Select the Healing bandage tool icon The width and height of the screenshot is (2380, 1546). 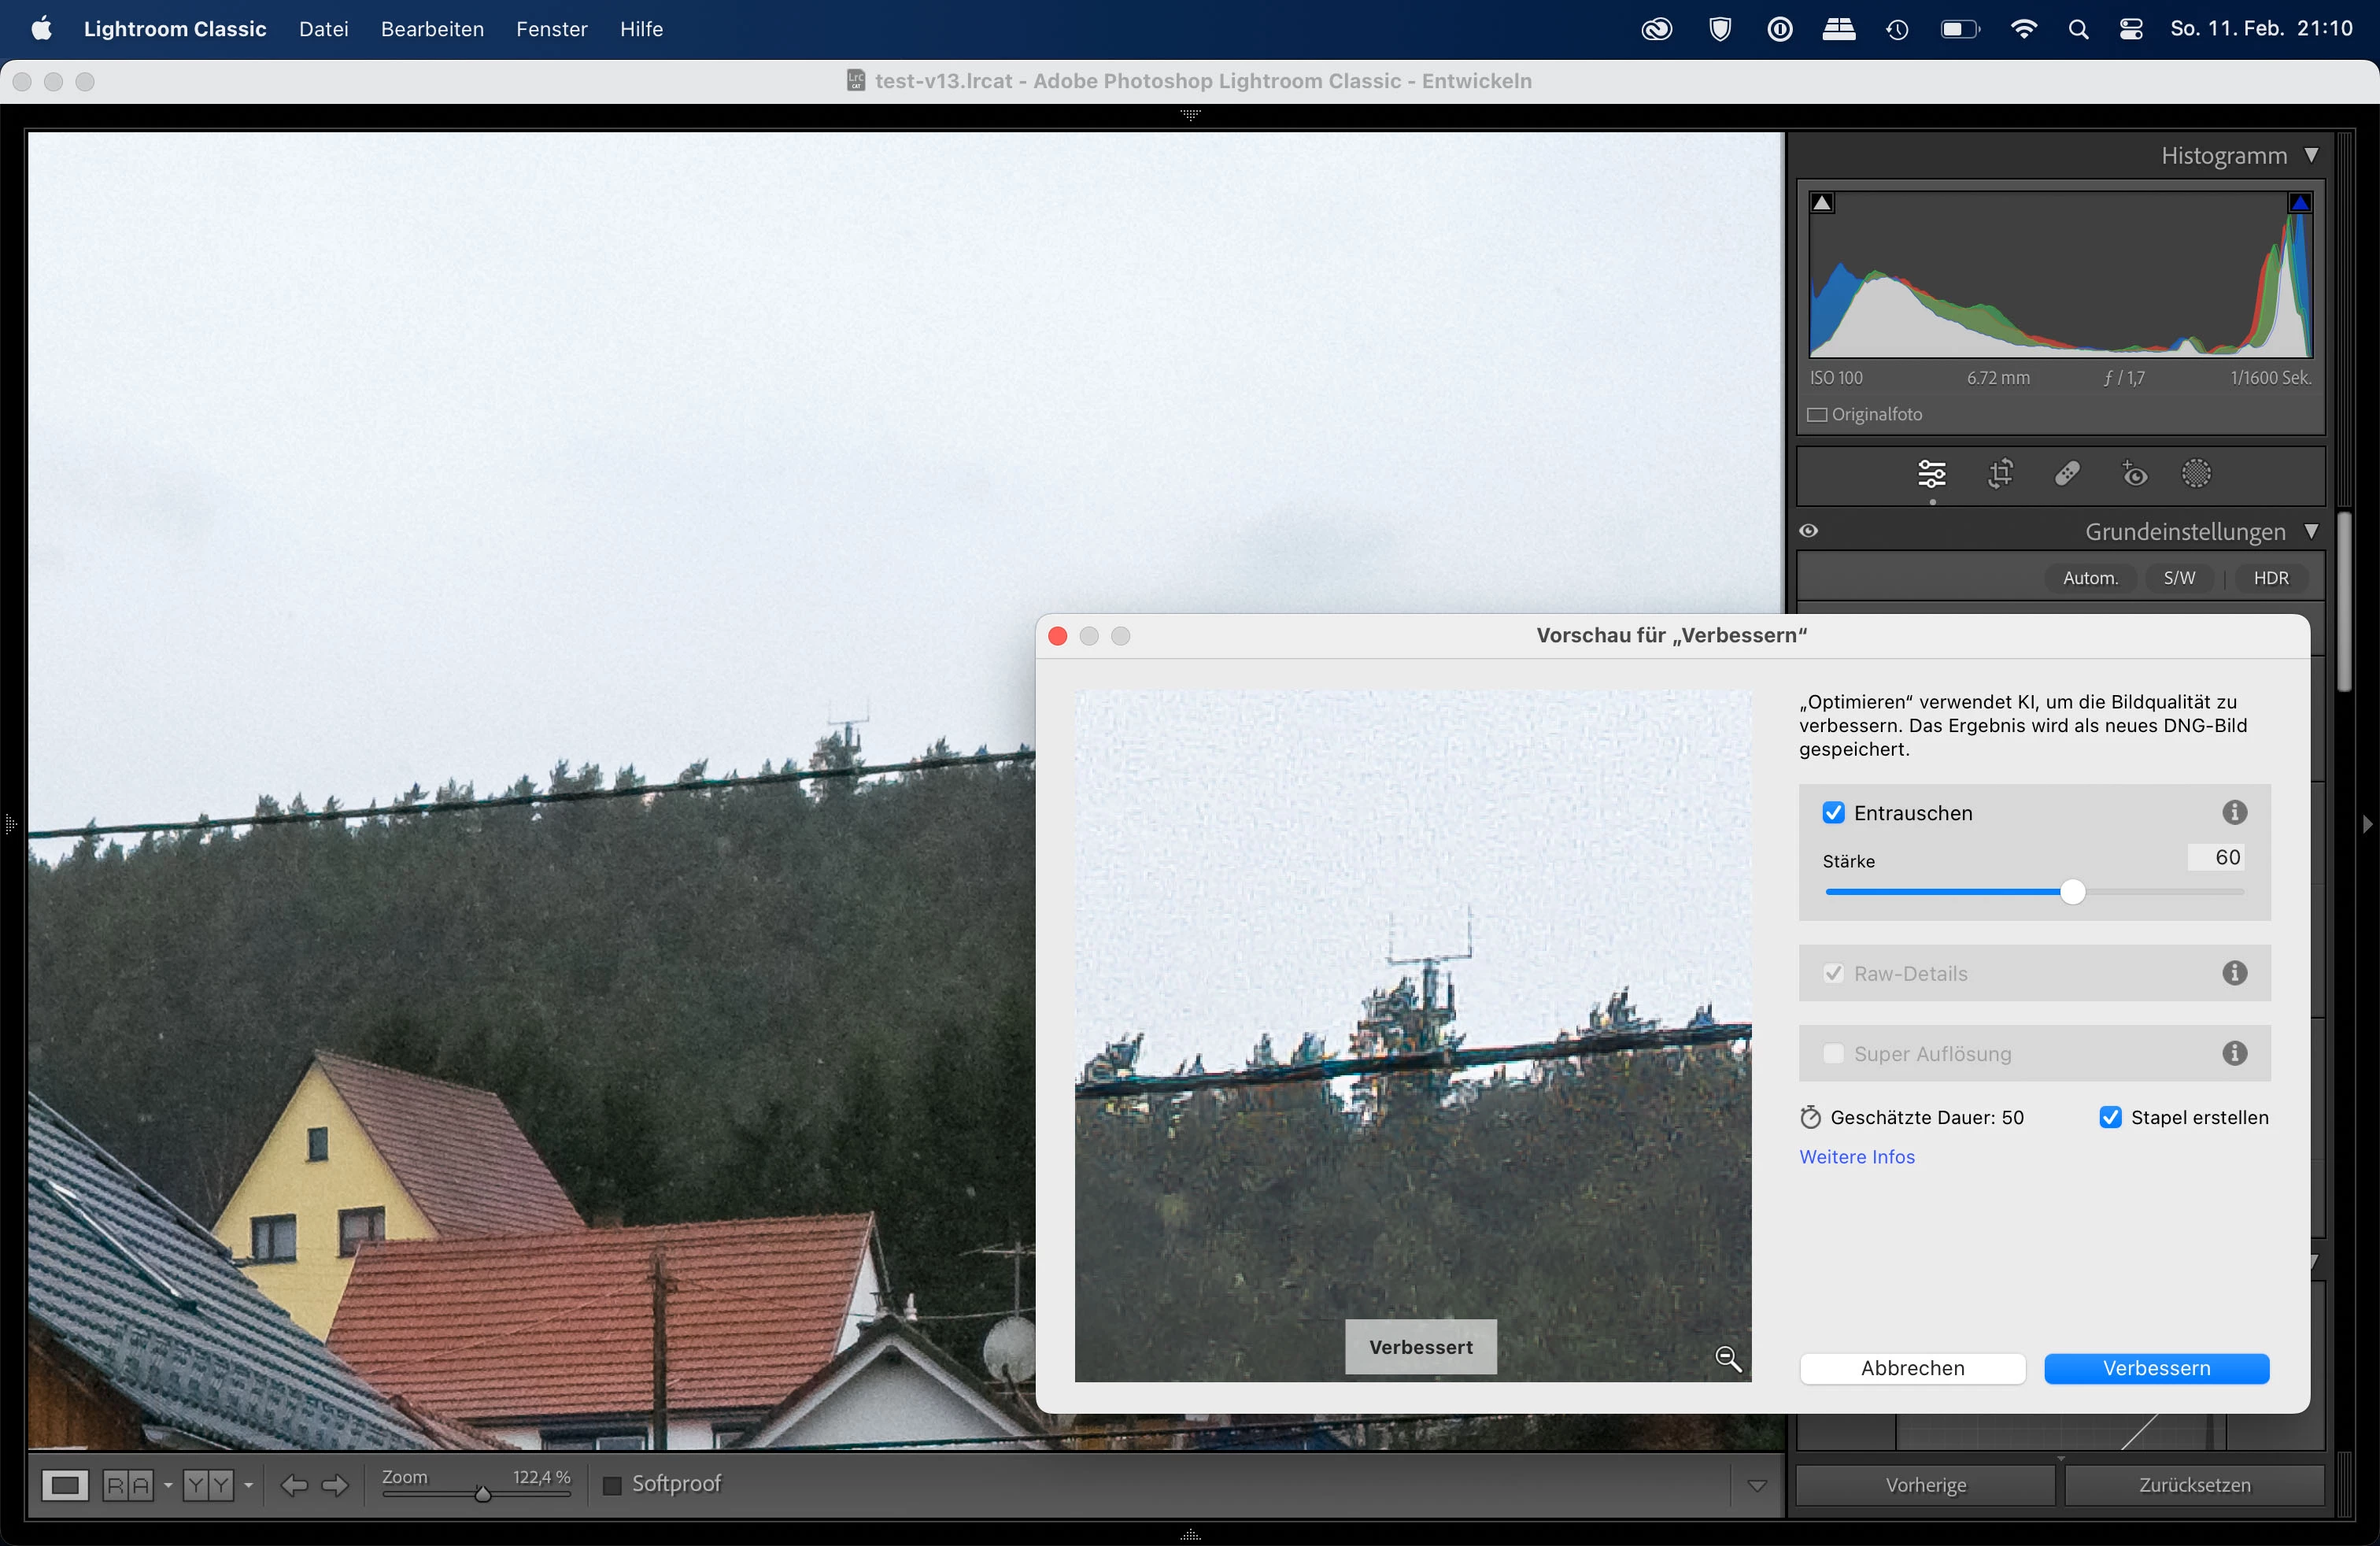(2067, 474)
